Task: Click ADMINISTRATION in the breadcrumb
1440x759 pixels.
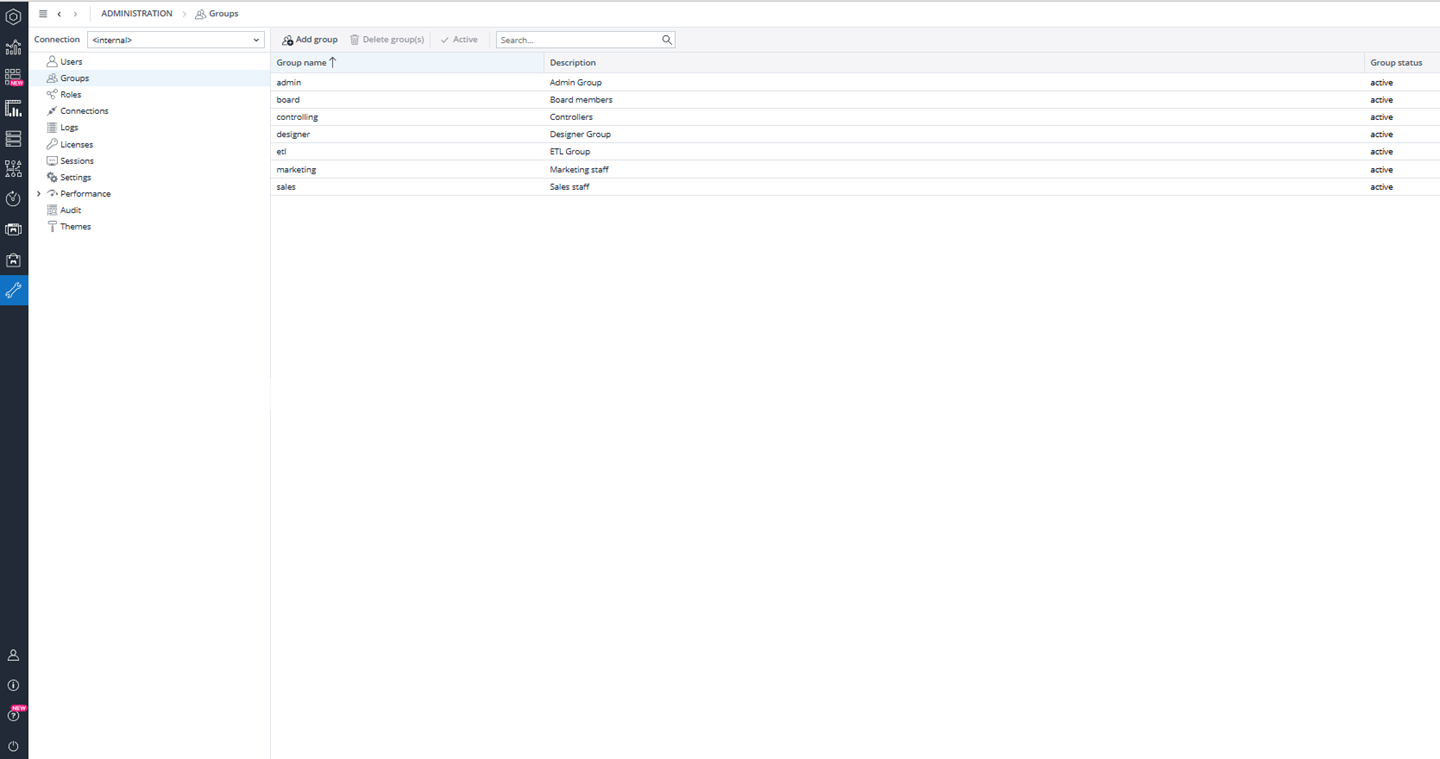Action: point(136,14)
